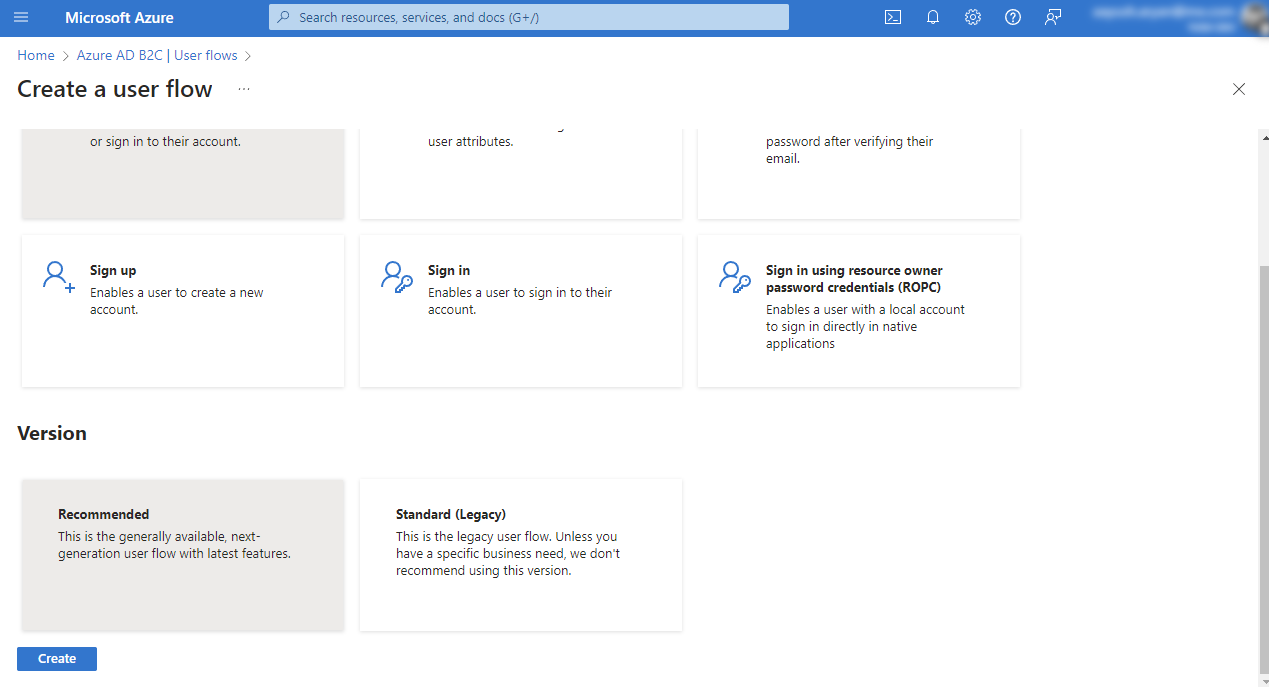The height and width of the screenshot is (687, 1269).
Task: Send feedback to Microsoft
Action: [x=1052, y=17]
